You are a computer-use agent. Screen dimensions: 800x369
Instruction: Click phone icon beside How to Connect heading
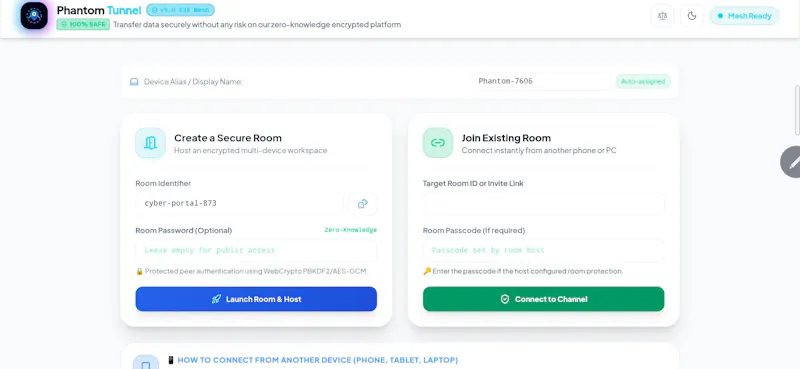(x=146, y=363)
